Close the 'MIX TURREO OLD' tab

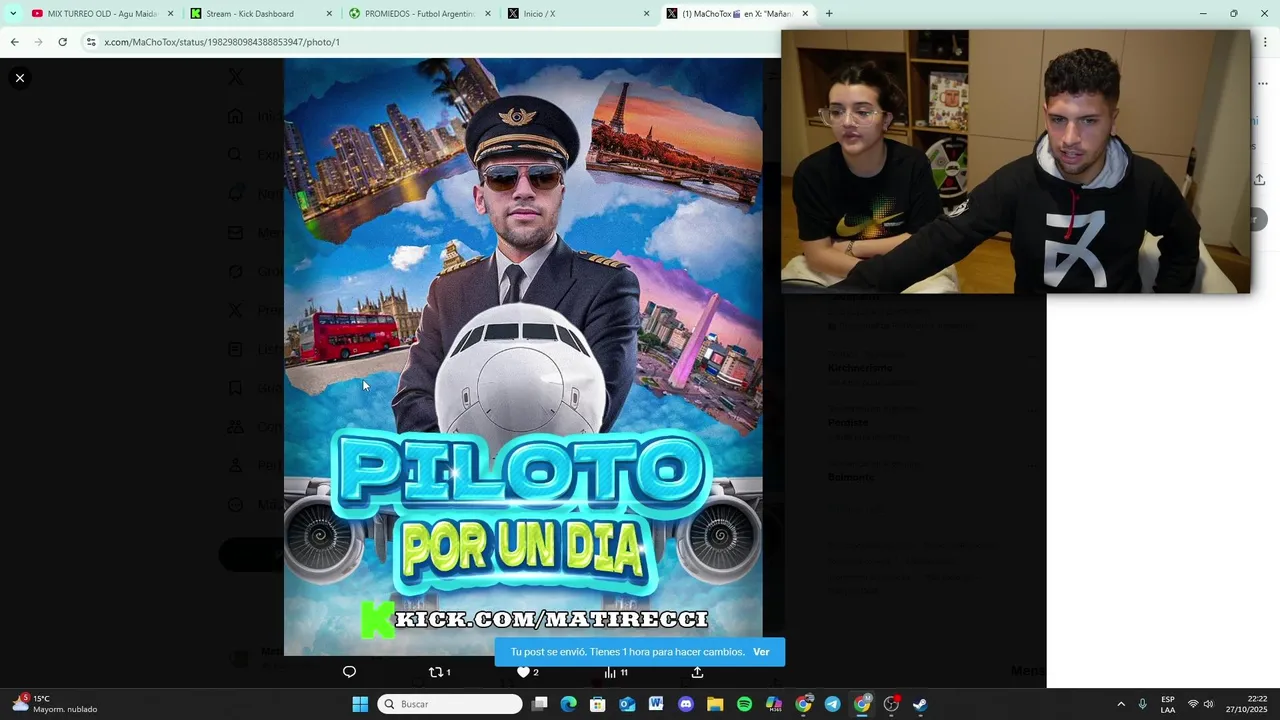click(x=170, y=14)
